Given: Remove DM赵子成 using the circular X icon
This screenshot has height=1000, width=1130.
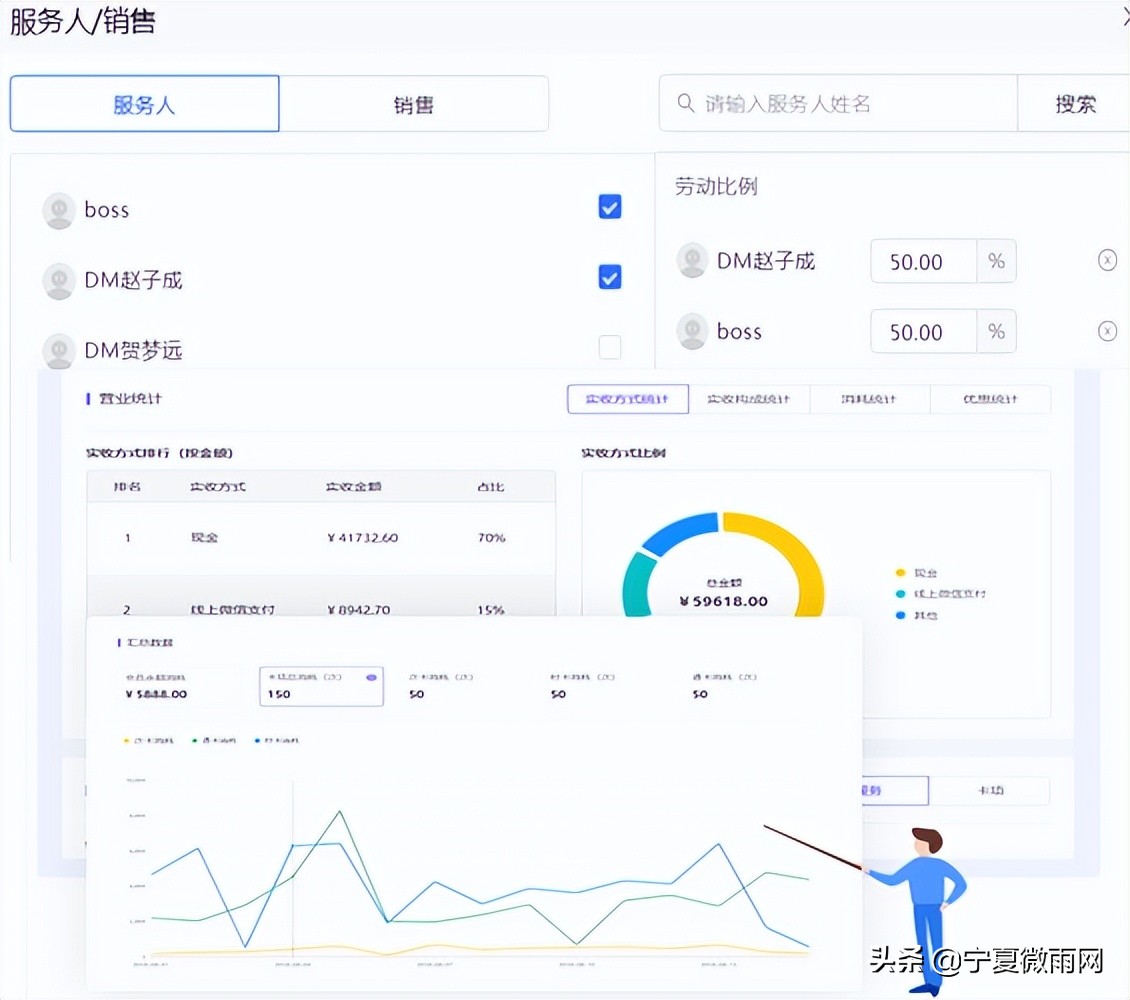Looking at the screenshot, I should [1107, 259].
